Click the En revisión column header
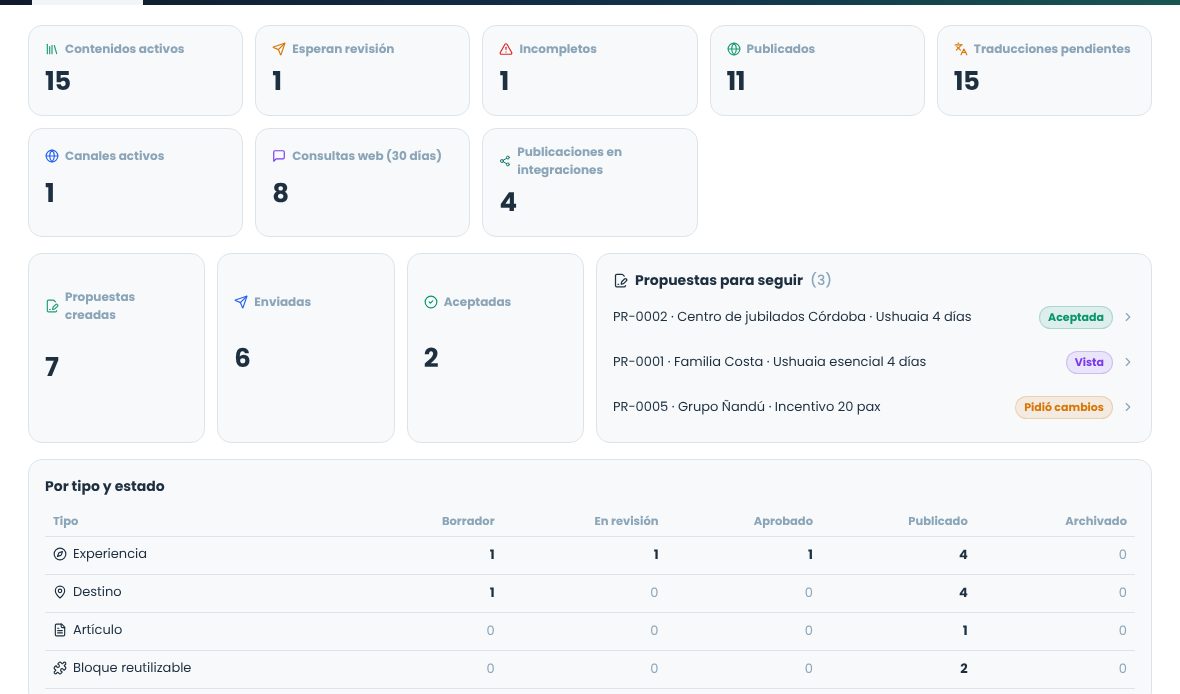The width and height of the screenshot is (1180, 694). coord(626,521)
